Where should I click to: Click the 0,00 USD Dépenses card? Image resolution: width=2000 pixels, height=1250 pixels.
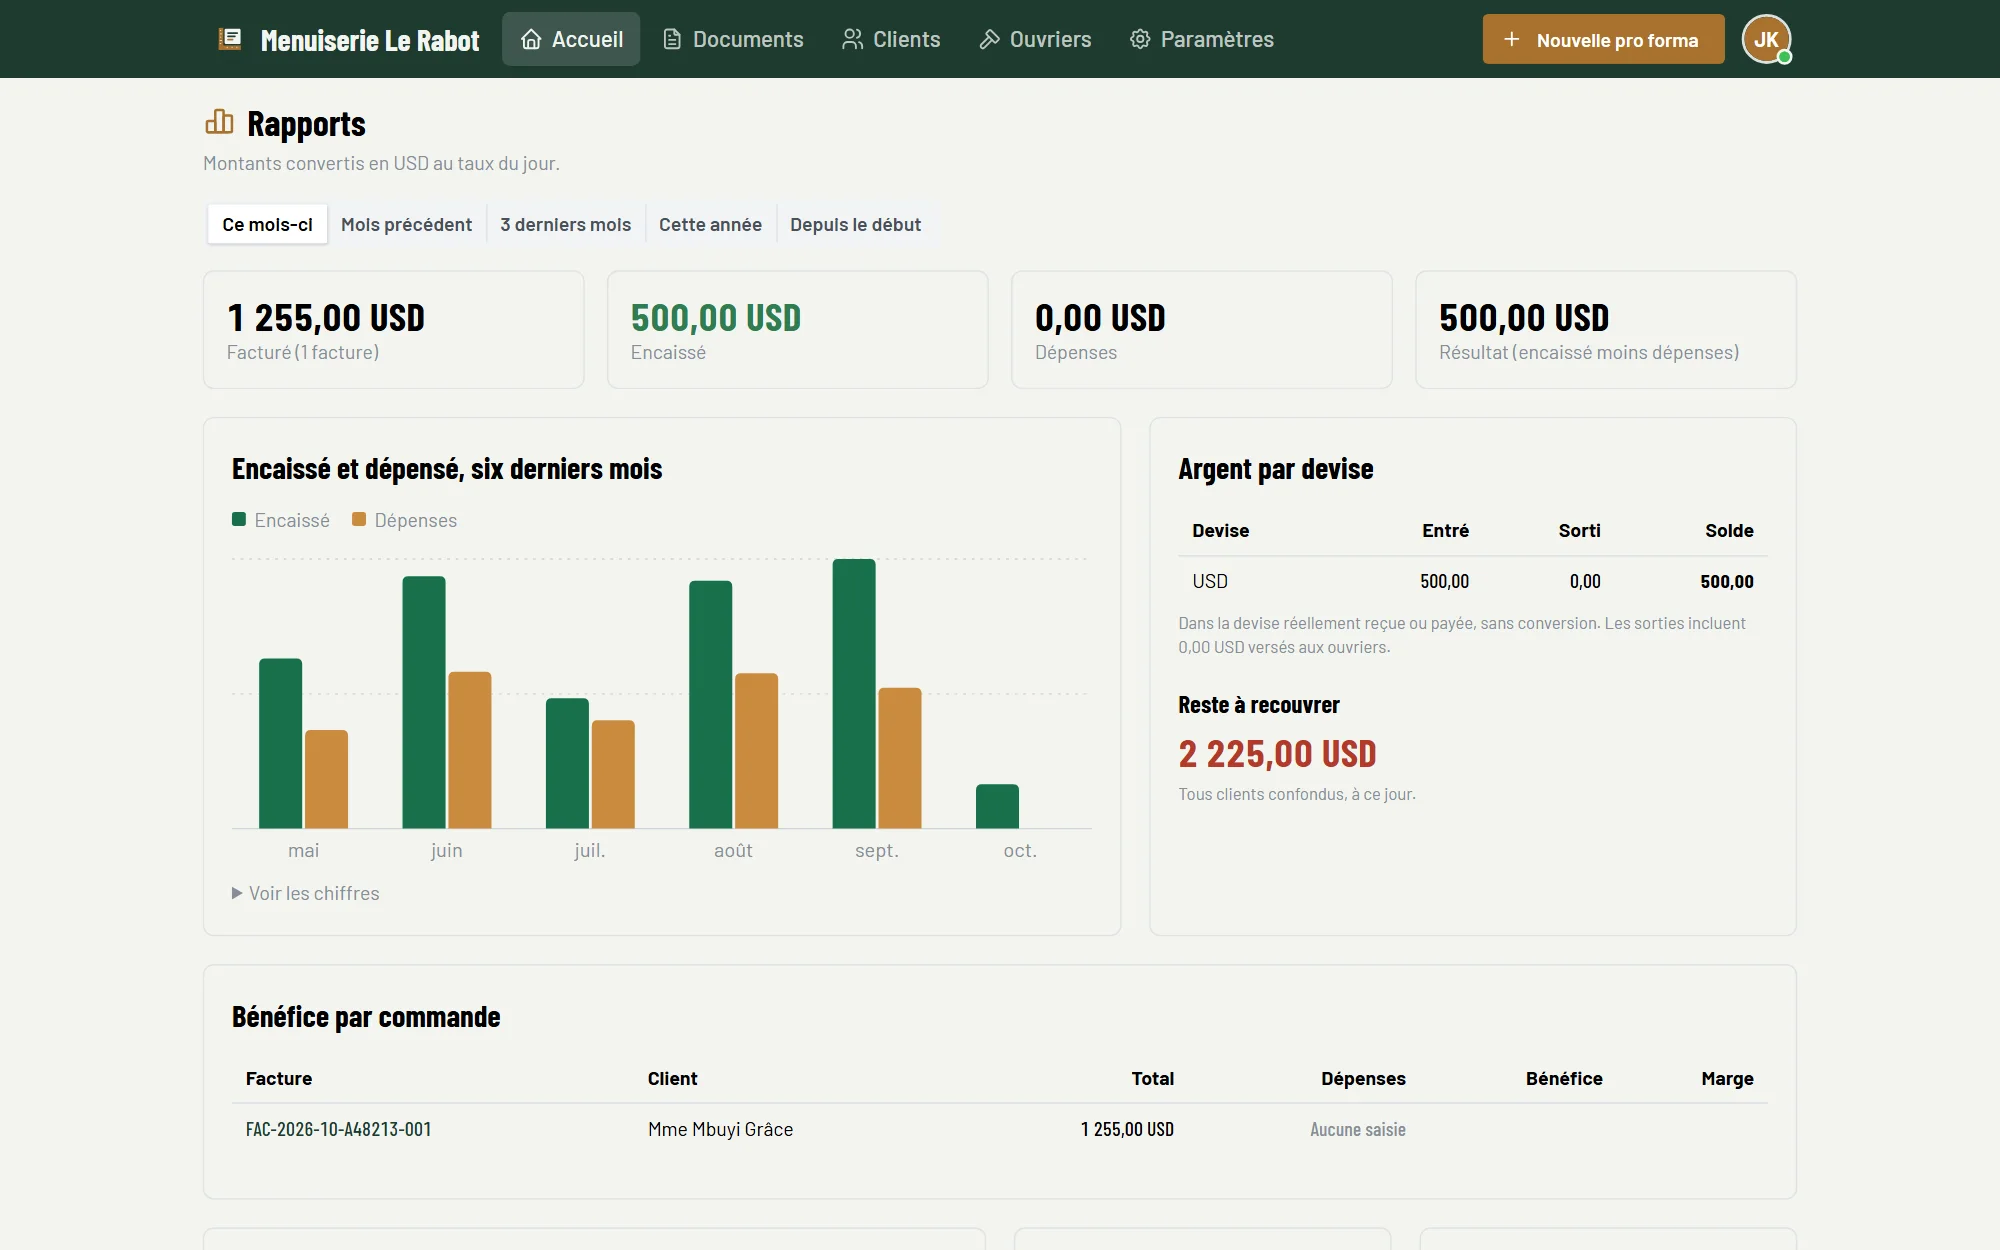[1201, 329]
